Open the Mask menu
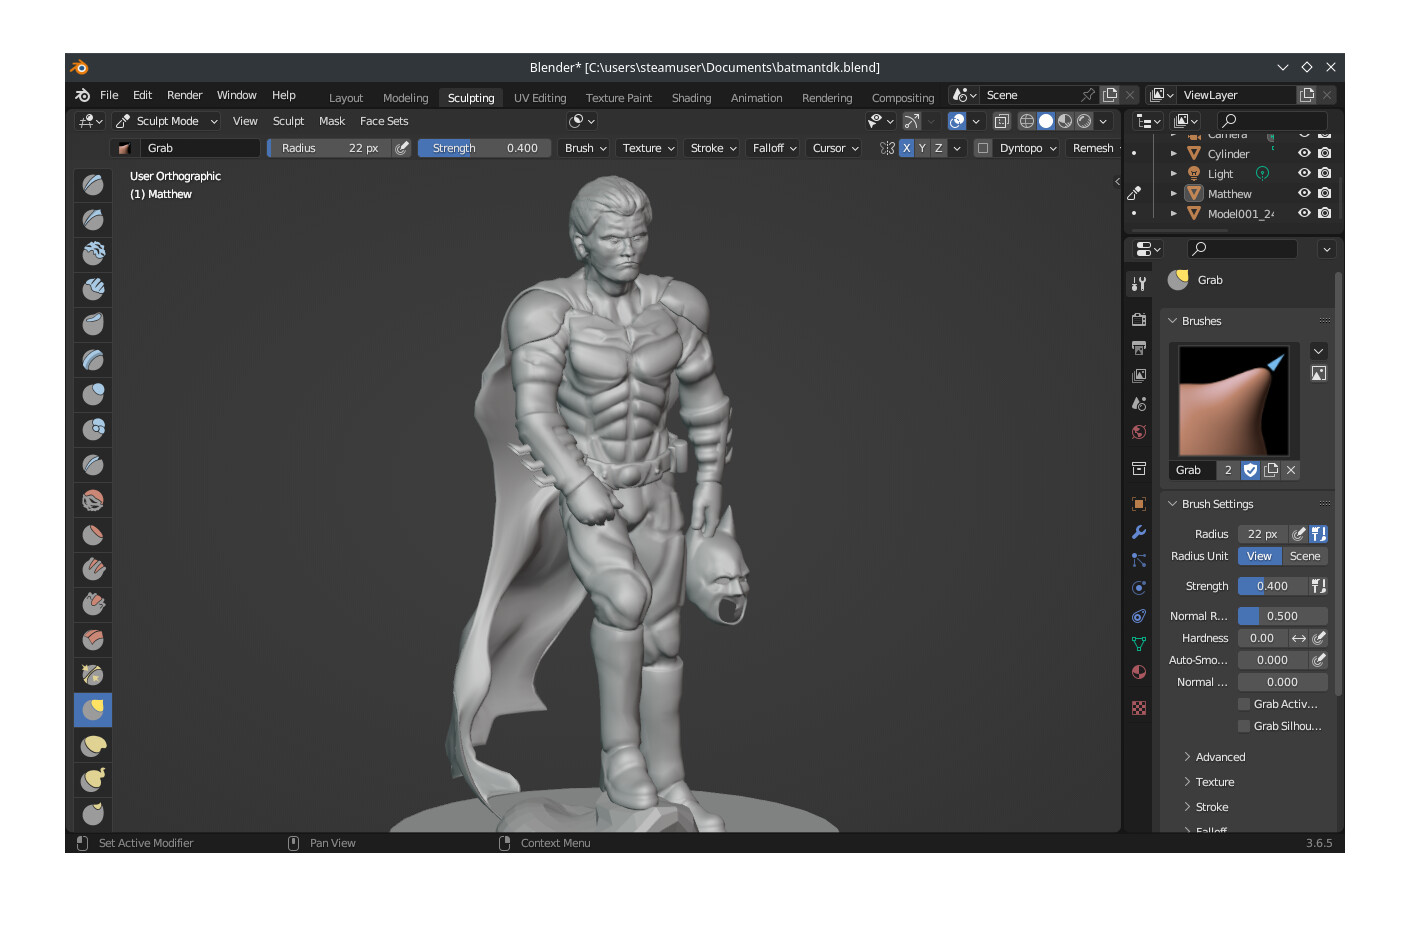This screenshot has height=930, width=1410. (332, 121)
